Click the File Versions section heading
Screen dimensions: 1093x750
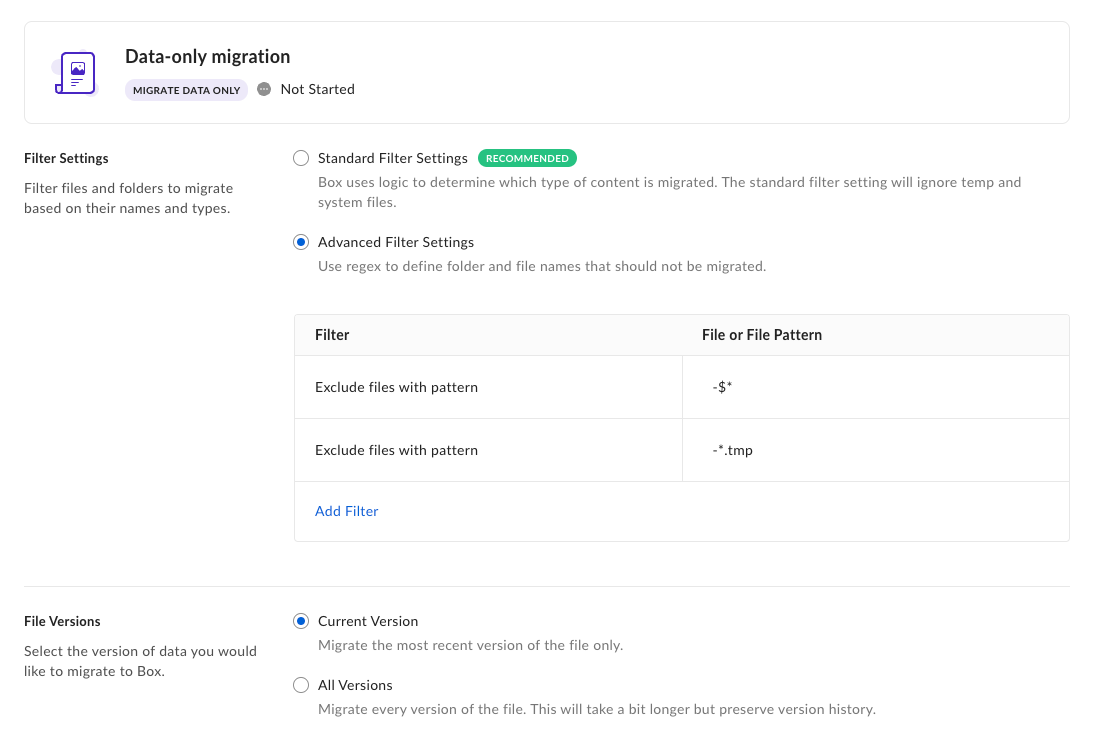pyautogui.click(x=62, y=621)
